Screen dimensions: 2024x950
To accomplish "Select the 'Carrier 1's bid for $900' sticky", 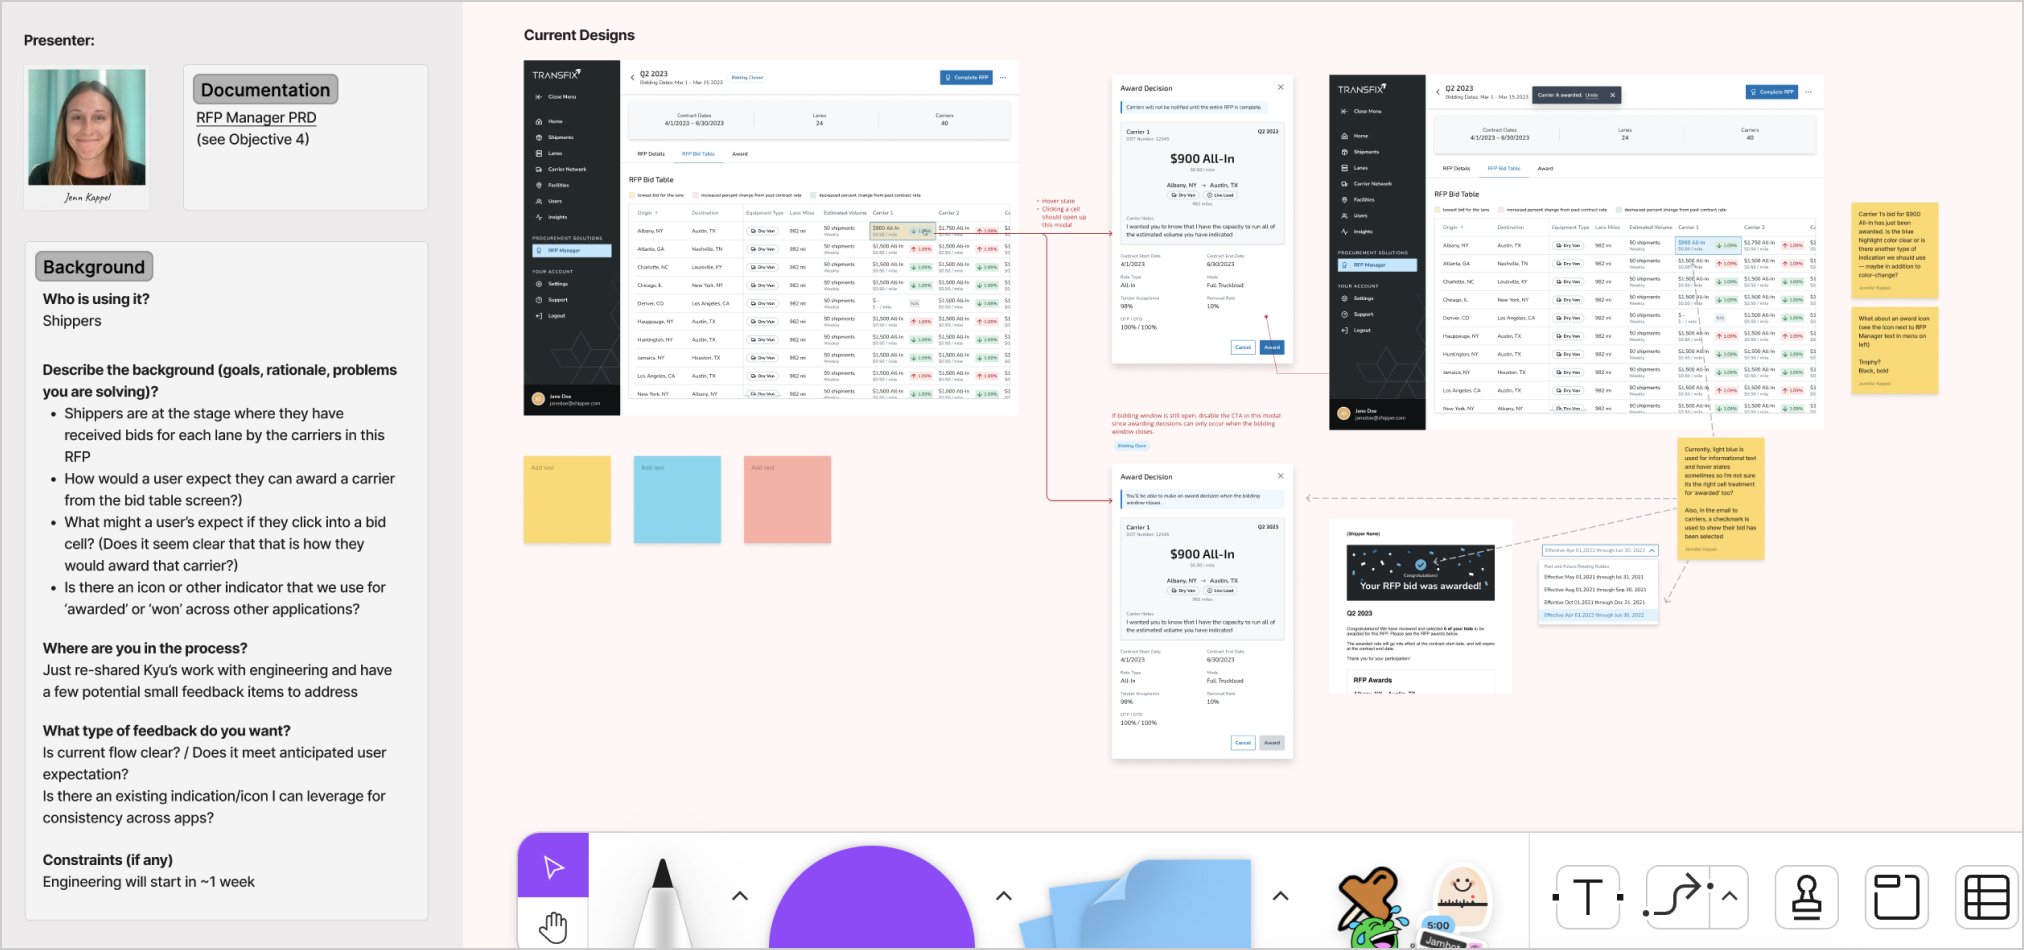I will point(1894,251).
